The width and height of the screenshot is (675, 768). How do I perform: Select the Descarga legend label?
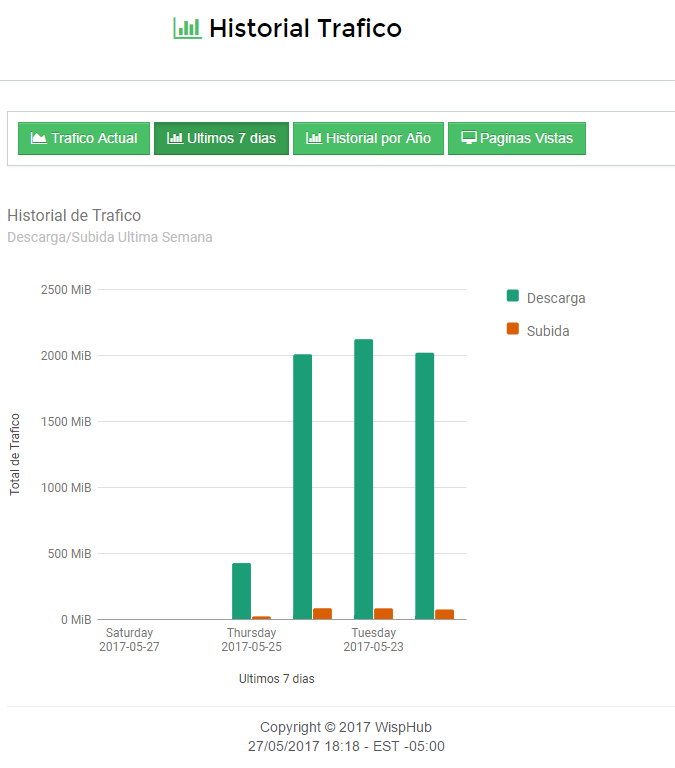click(x=556, y=298)
